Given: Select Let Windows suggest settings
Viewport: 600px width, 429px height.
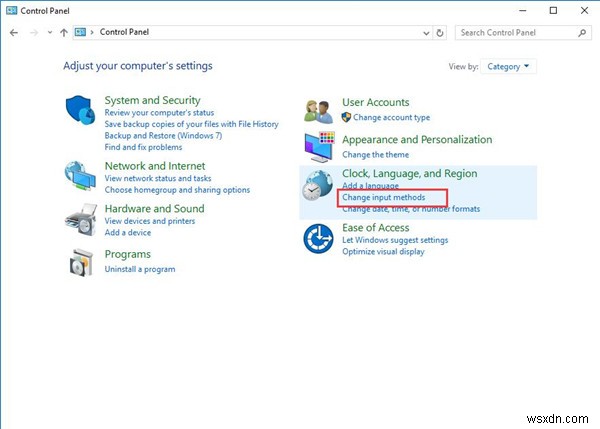Looking at the screenshot, I should tap(395, 240).
